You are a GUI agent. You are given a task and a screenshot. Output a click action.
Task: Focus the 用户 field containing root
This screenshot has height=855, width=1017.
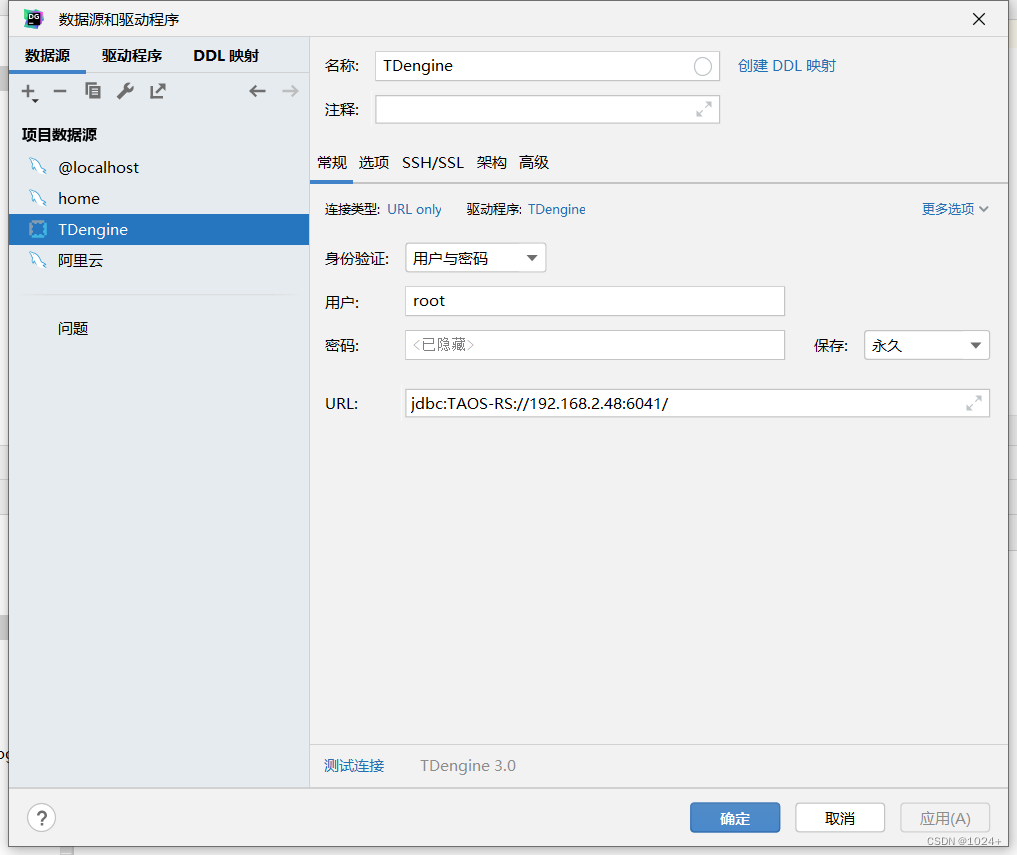[x=595, y=301]
